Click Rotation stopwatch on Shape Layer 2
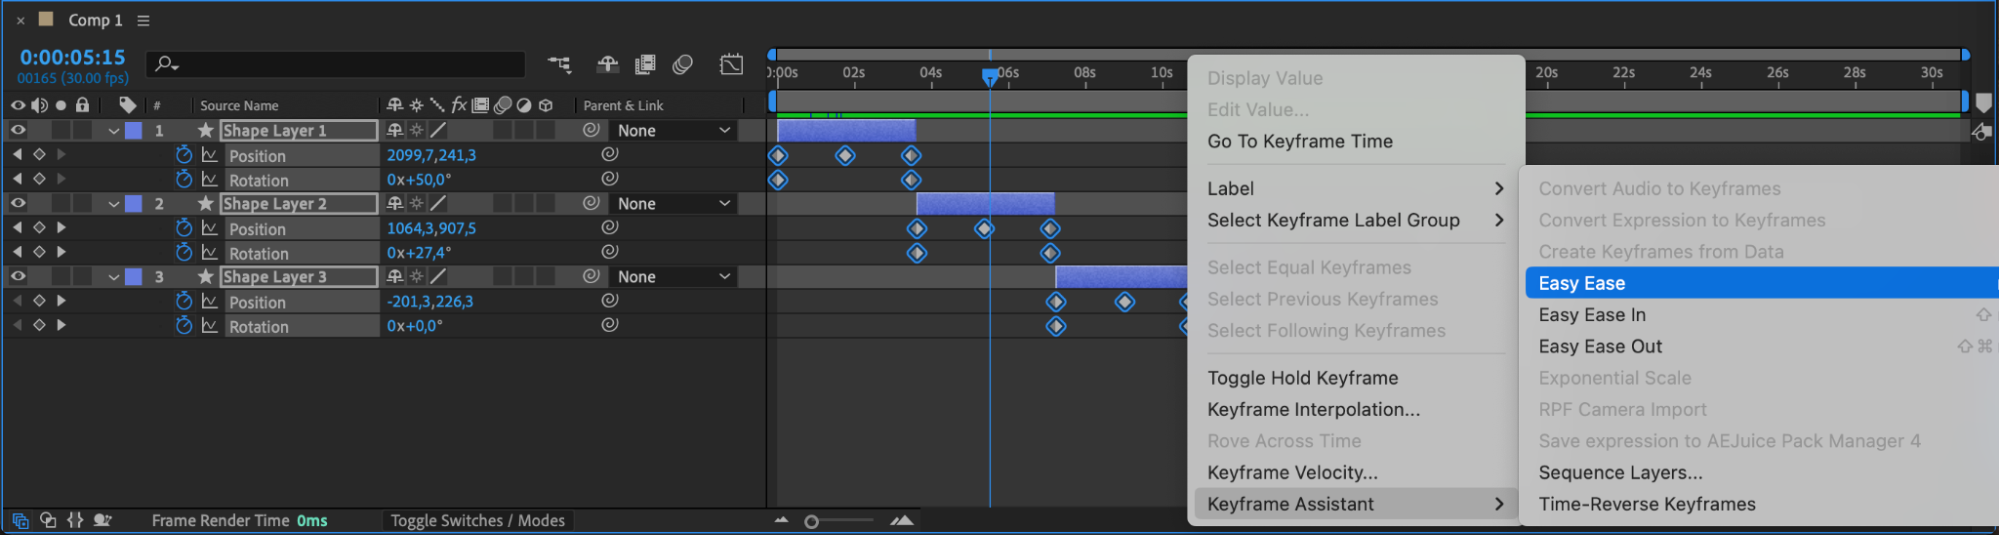Screen dimensions: 1999x535 184,253
